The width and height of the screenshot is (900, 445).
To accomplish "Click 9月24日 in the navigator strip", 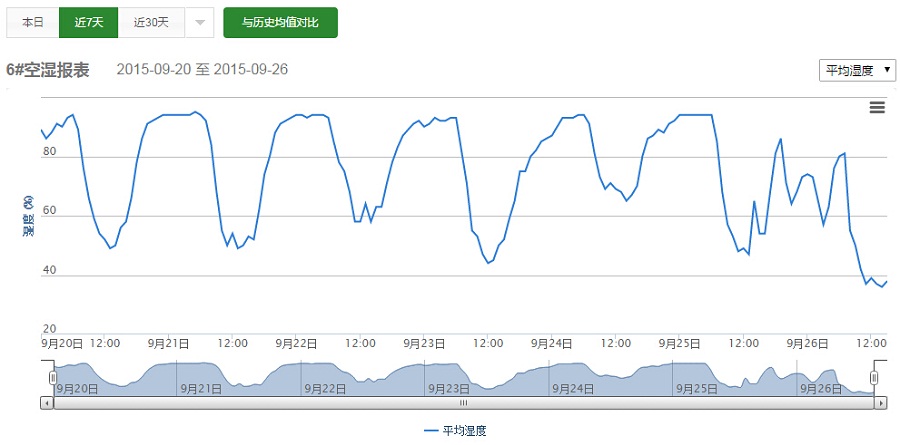I will tap(571, 388).
